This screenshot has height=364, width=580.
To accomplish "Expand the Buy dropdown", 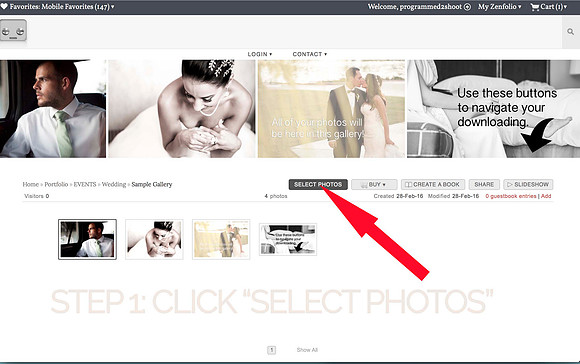I will [374, 184].
